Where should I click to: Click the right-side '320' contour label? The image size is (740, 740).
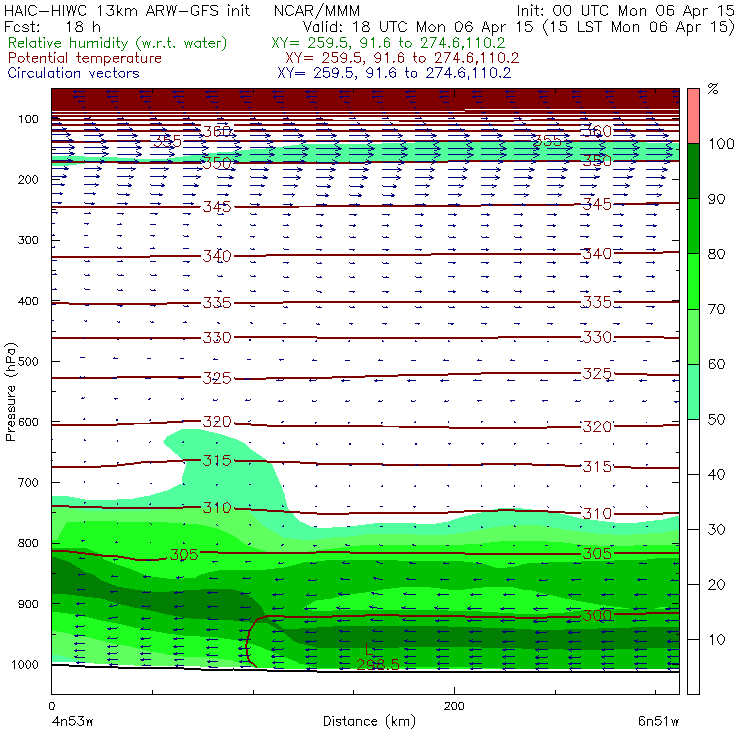pos(597,427)
